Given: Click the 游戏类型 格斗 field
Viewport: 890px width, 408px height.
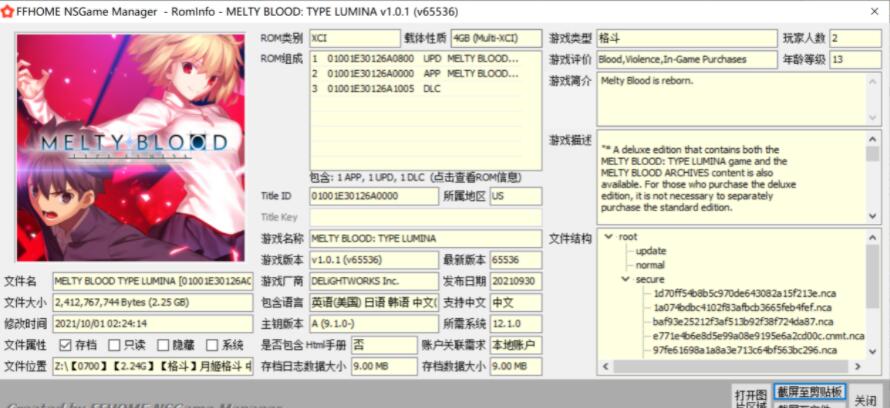Looking at the screenshot, I should coord(687,39).
